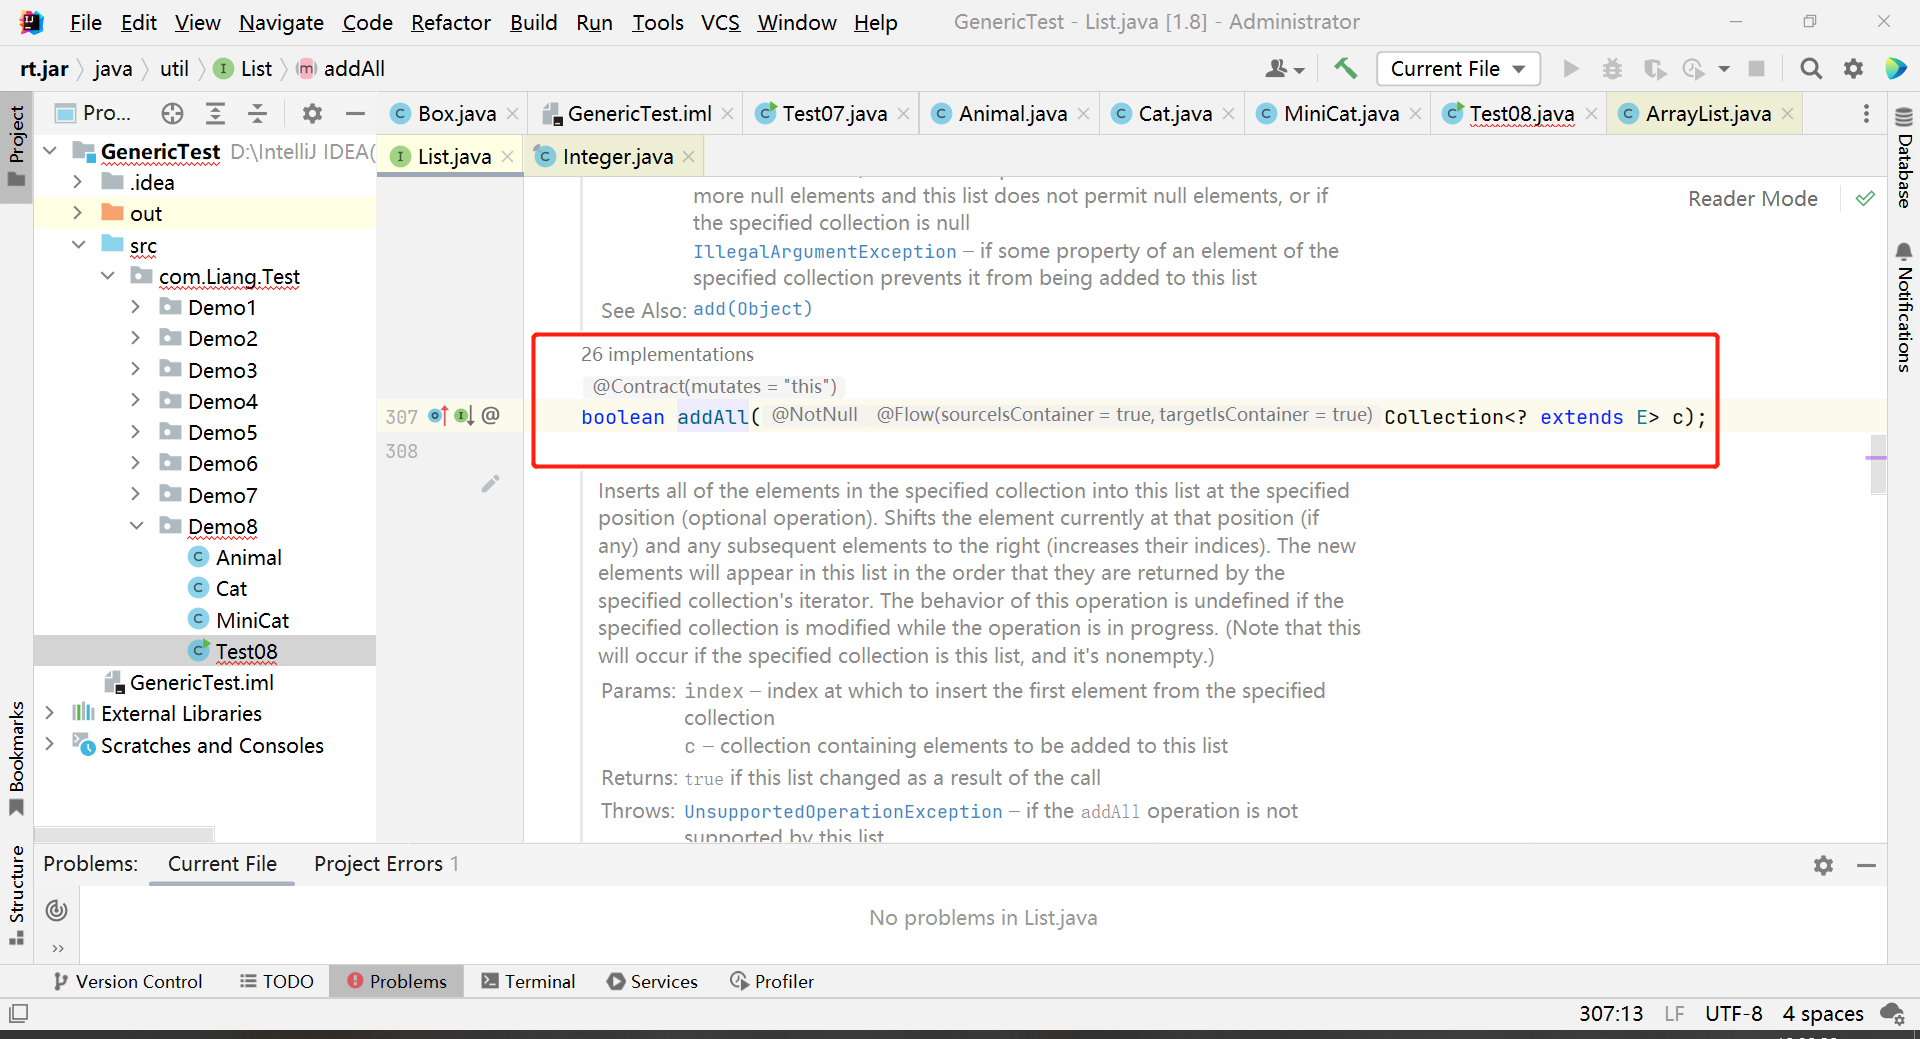
Task: Expand the Demo1 package
Action: click(135, 307)
